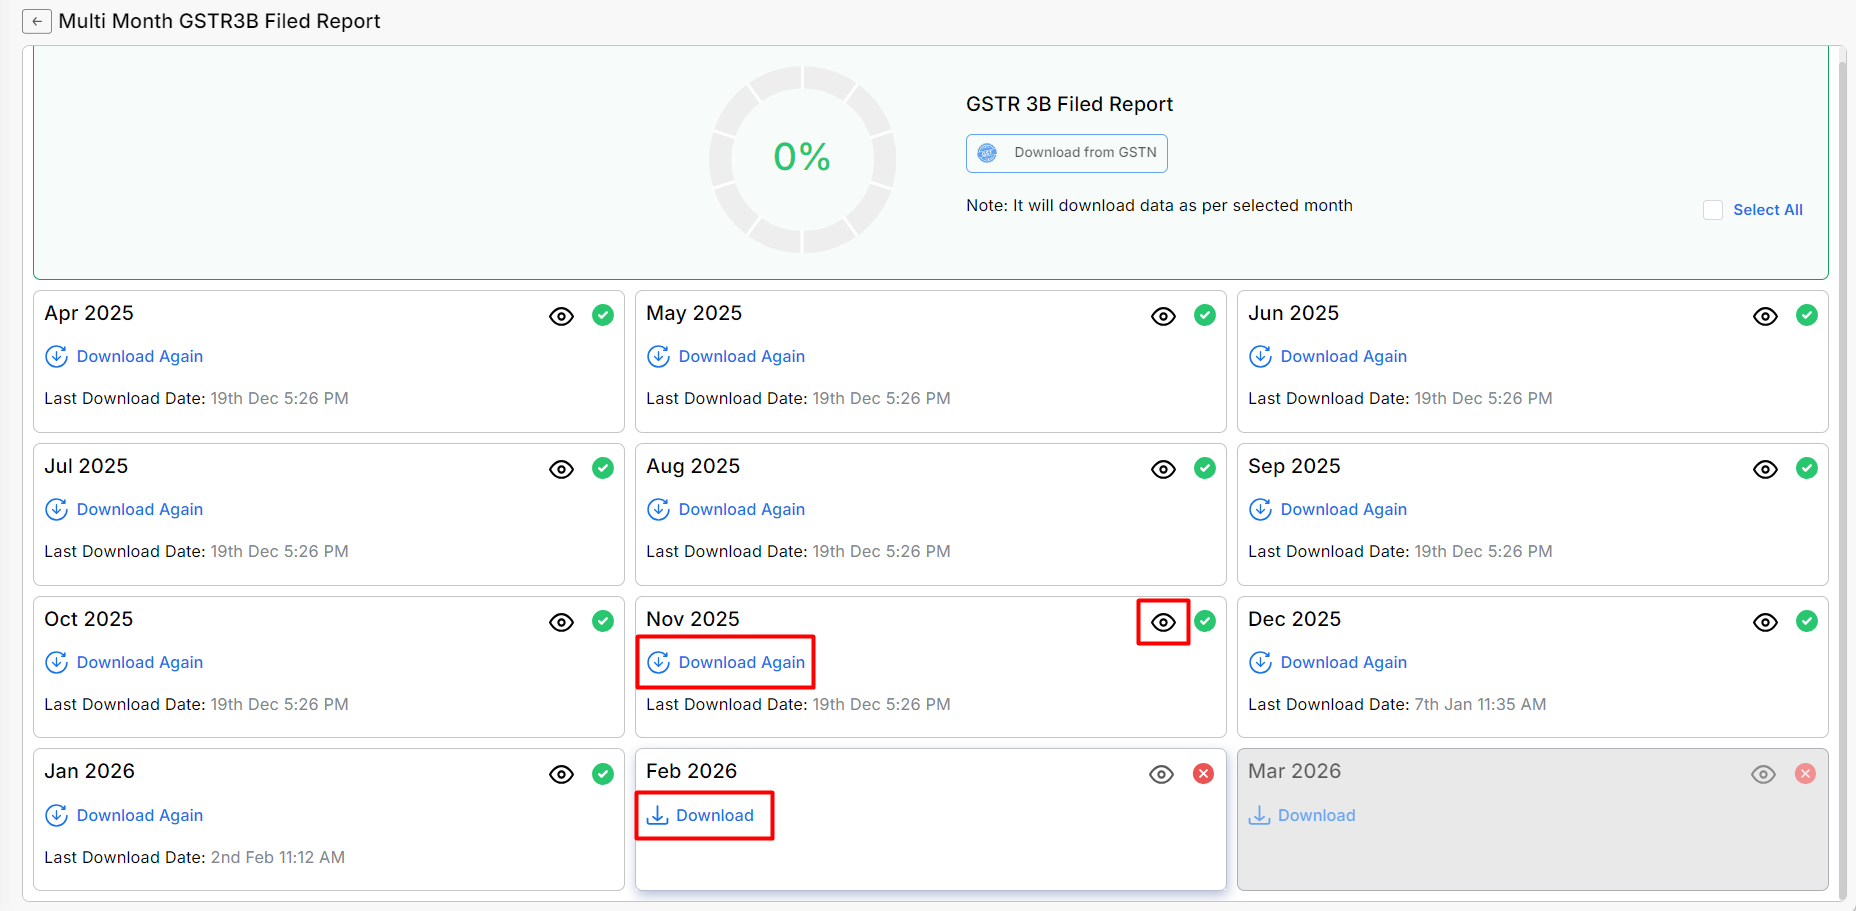Click eye icon for Nov 2025
The height and width of the screenshot is (911, 1856).
1163,623
